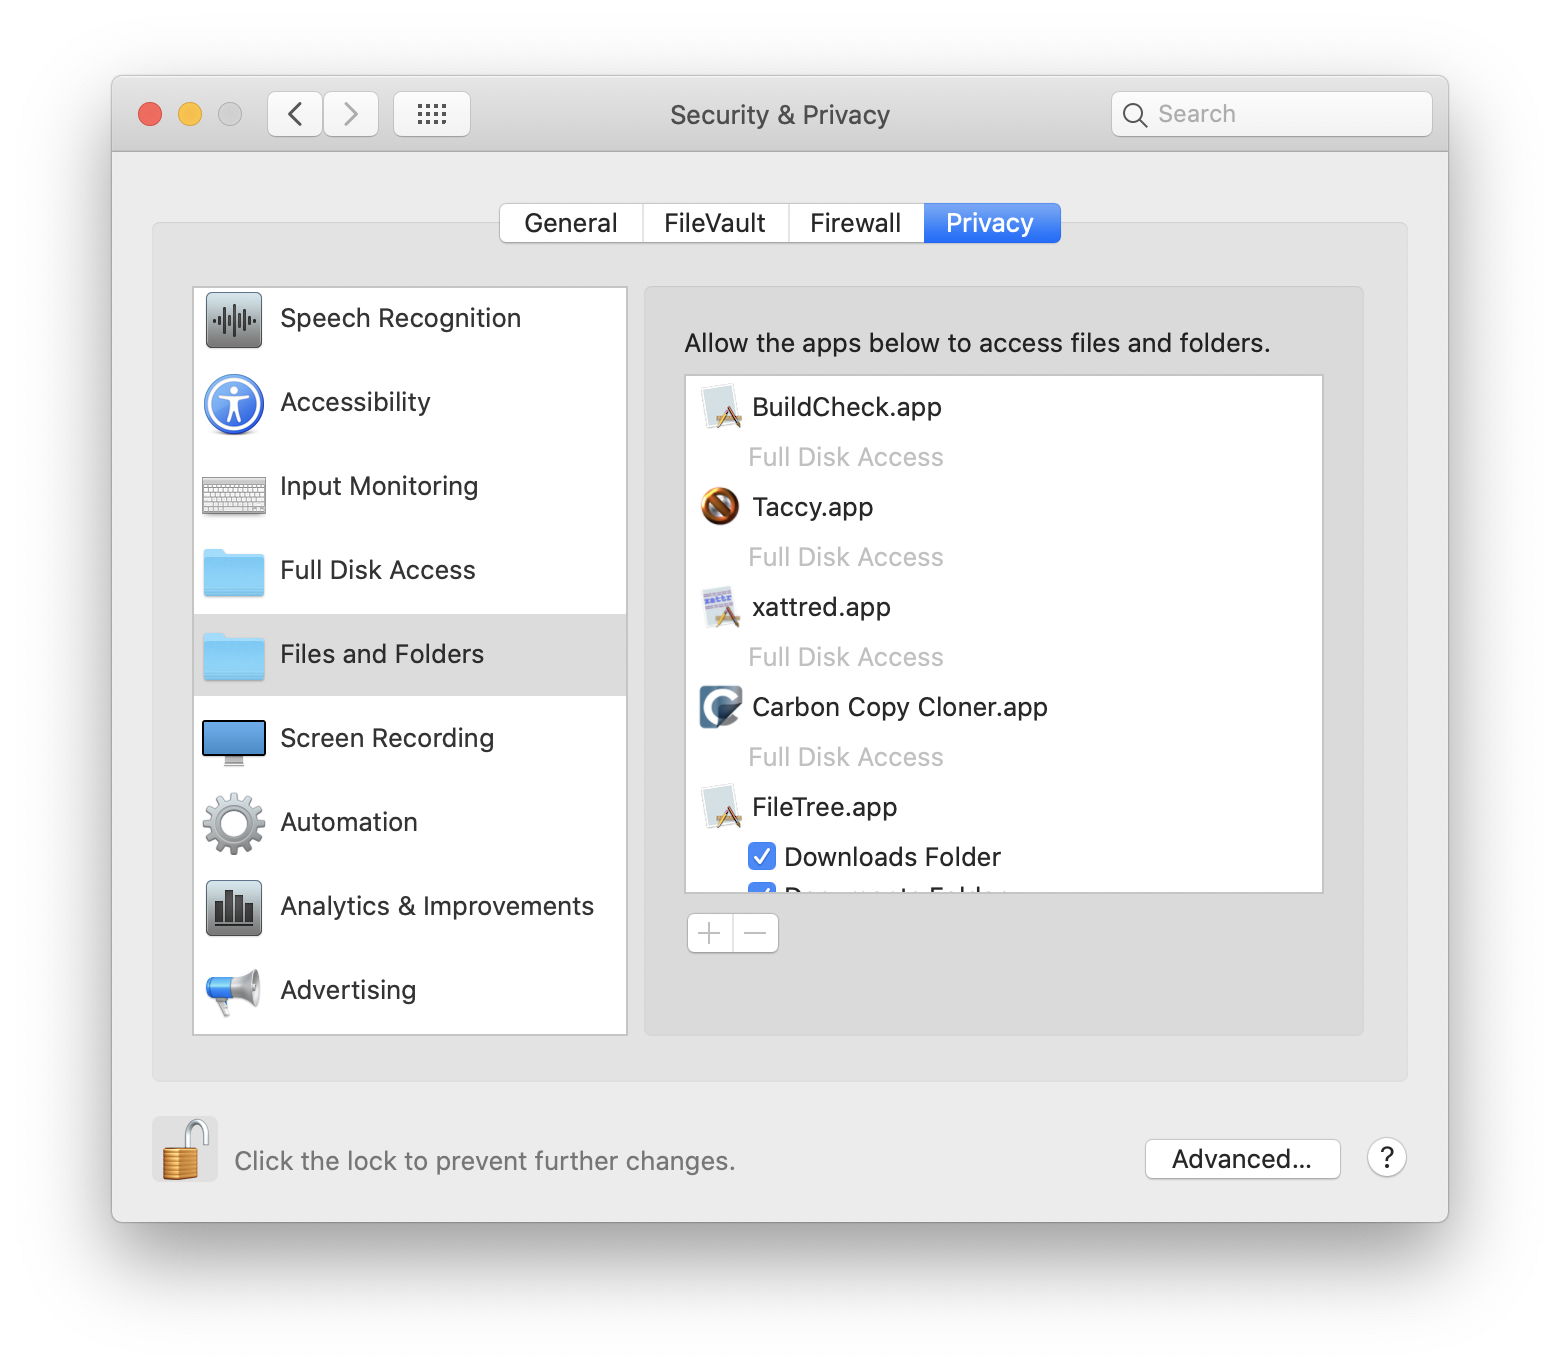This screenshot has height=1370, width=1560.
Task: Open the Firewall tab
Action: pos(855,223)
